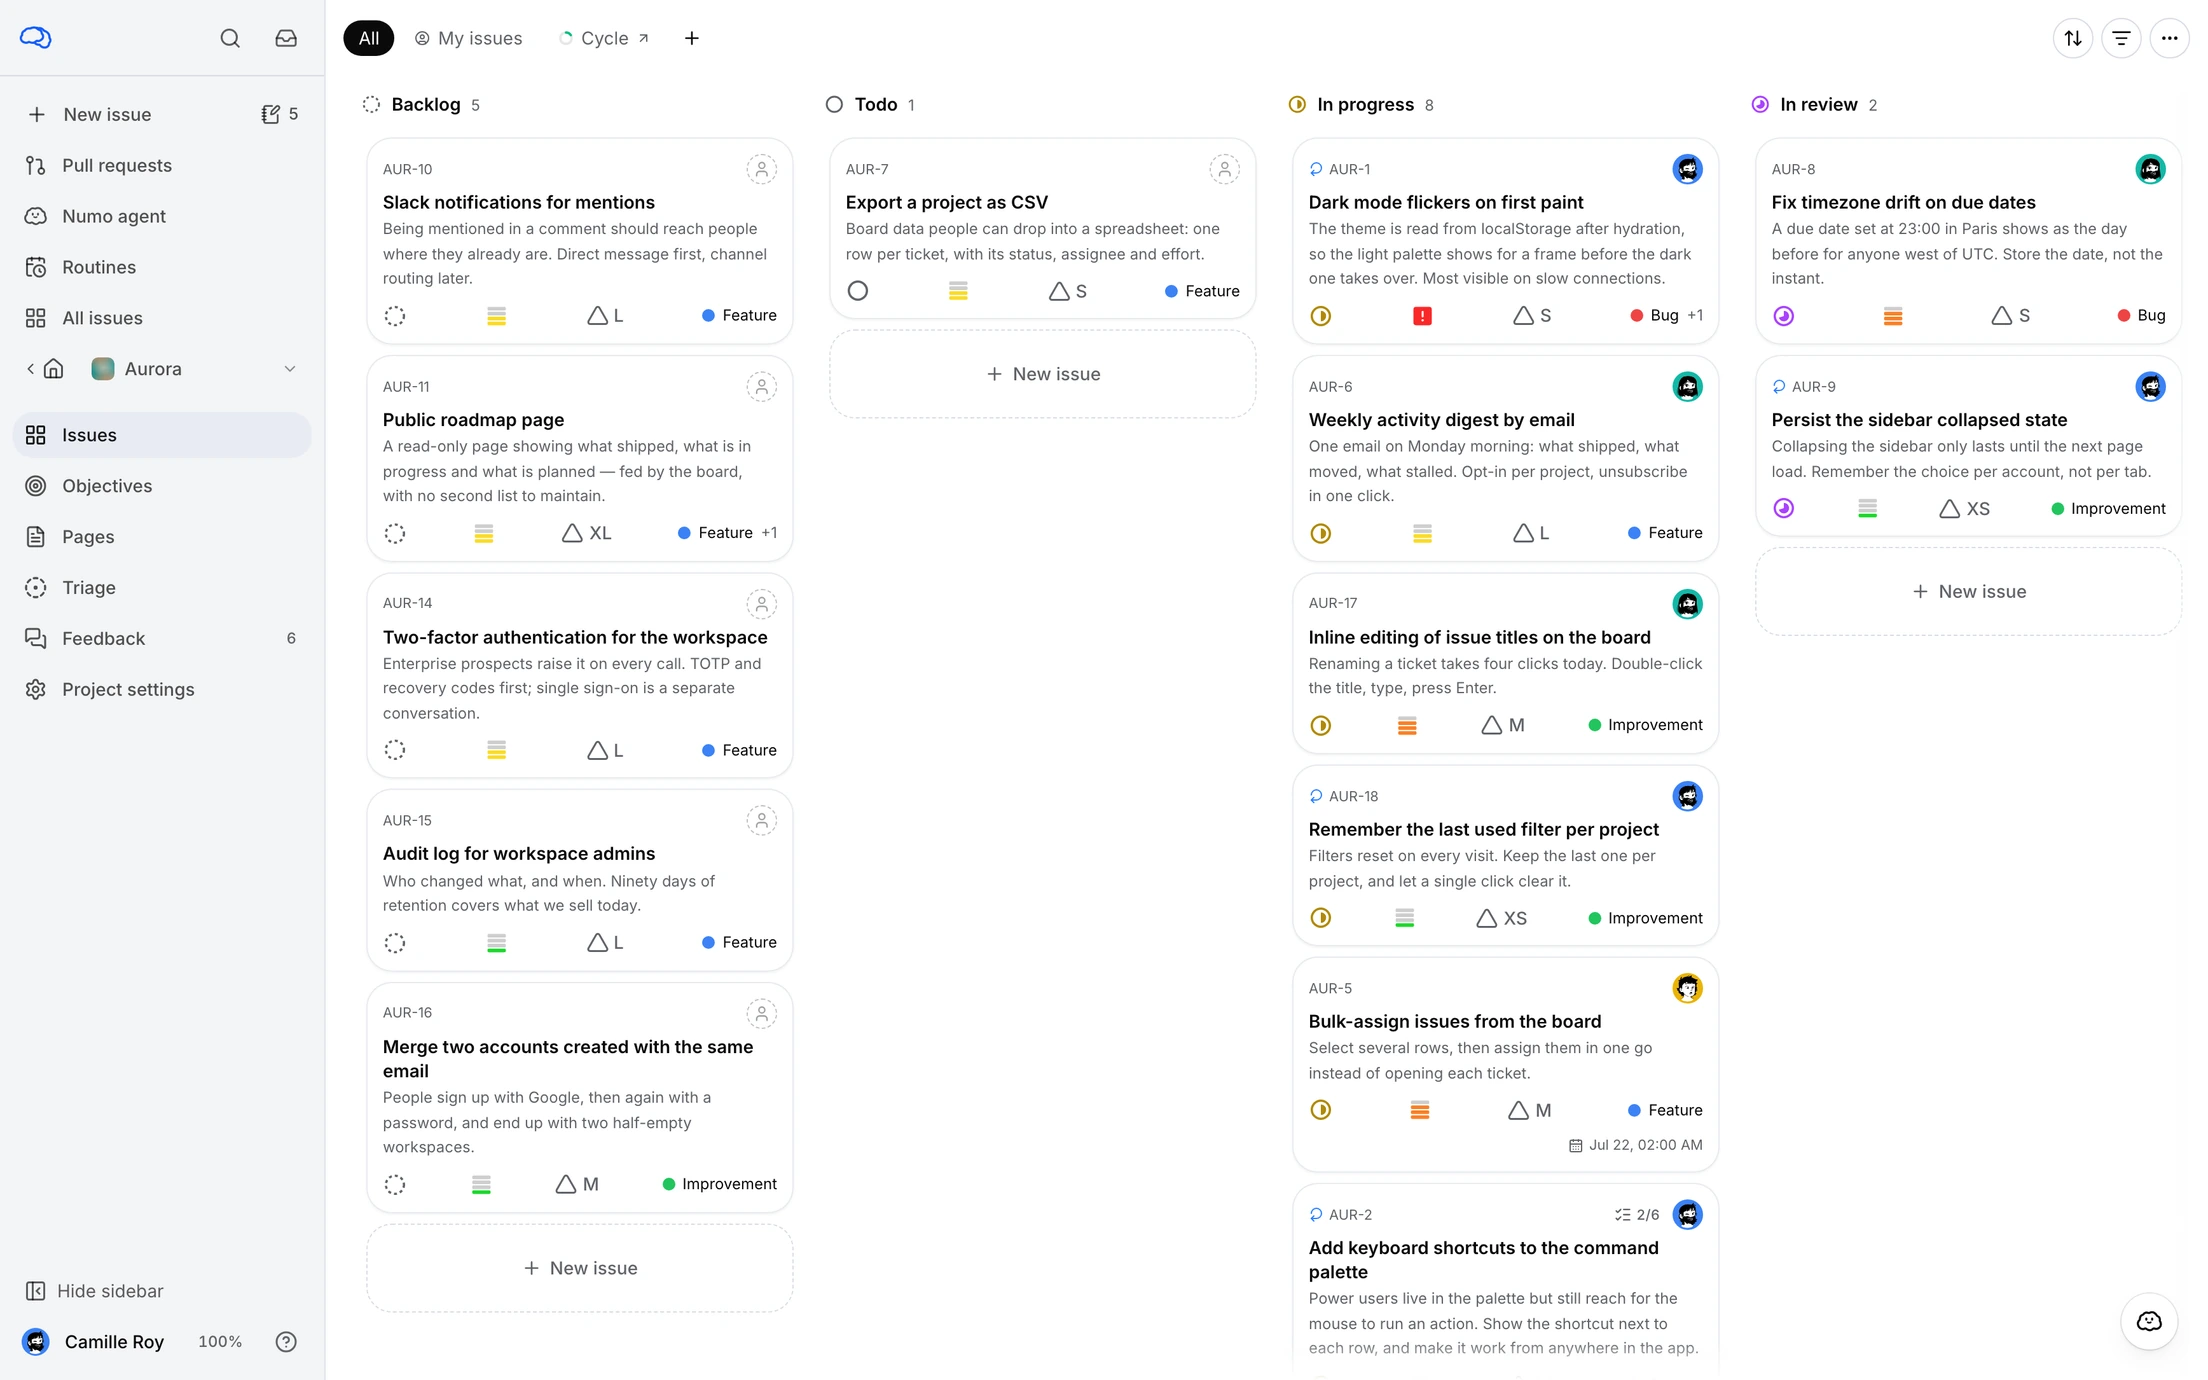
Task: Click the help question mark icon
Action: (286, 1342)
